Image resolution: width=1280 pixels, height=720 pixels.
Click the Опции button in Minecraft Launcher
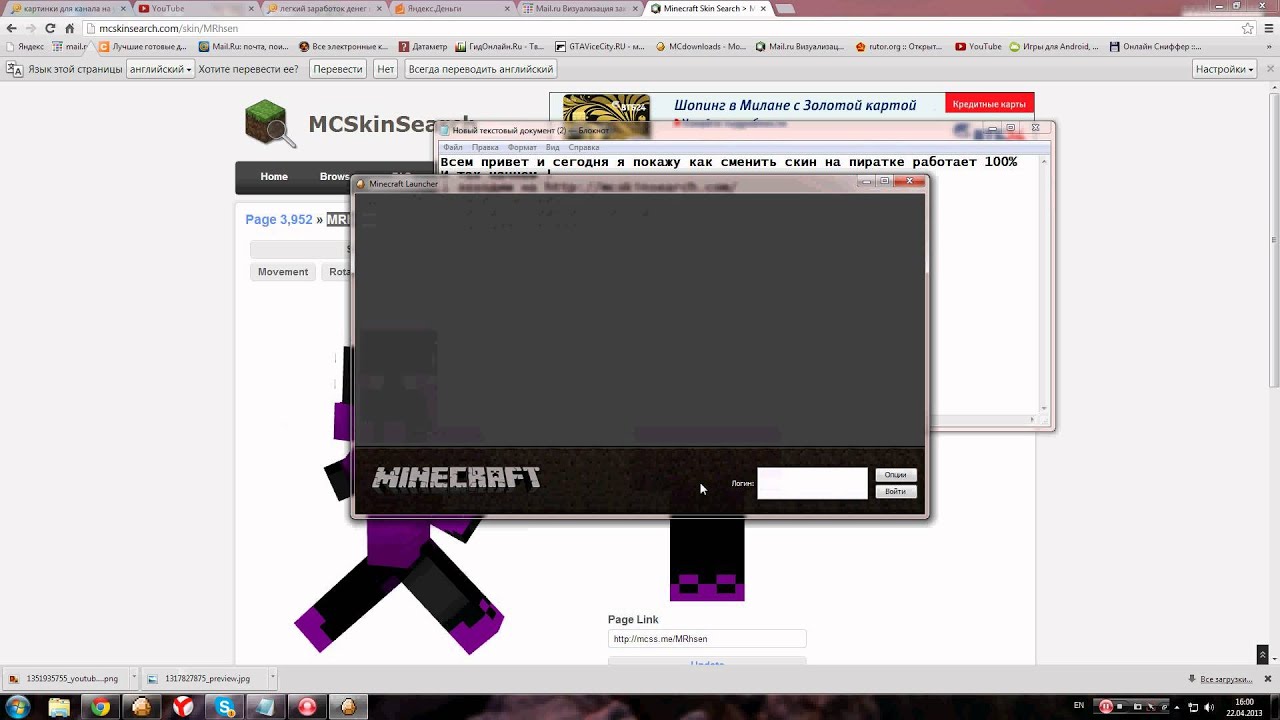click(896, 475)
